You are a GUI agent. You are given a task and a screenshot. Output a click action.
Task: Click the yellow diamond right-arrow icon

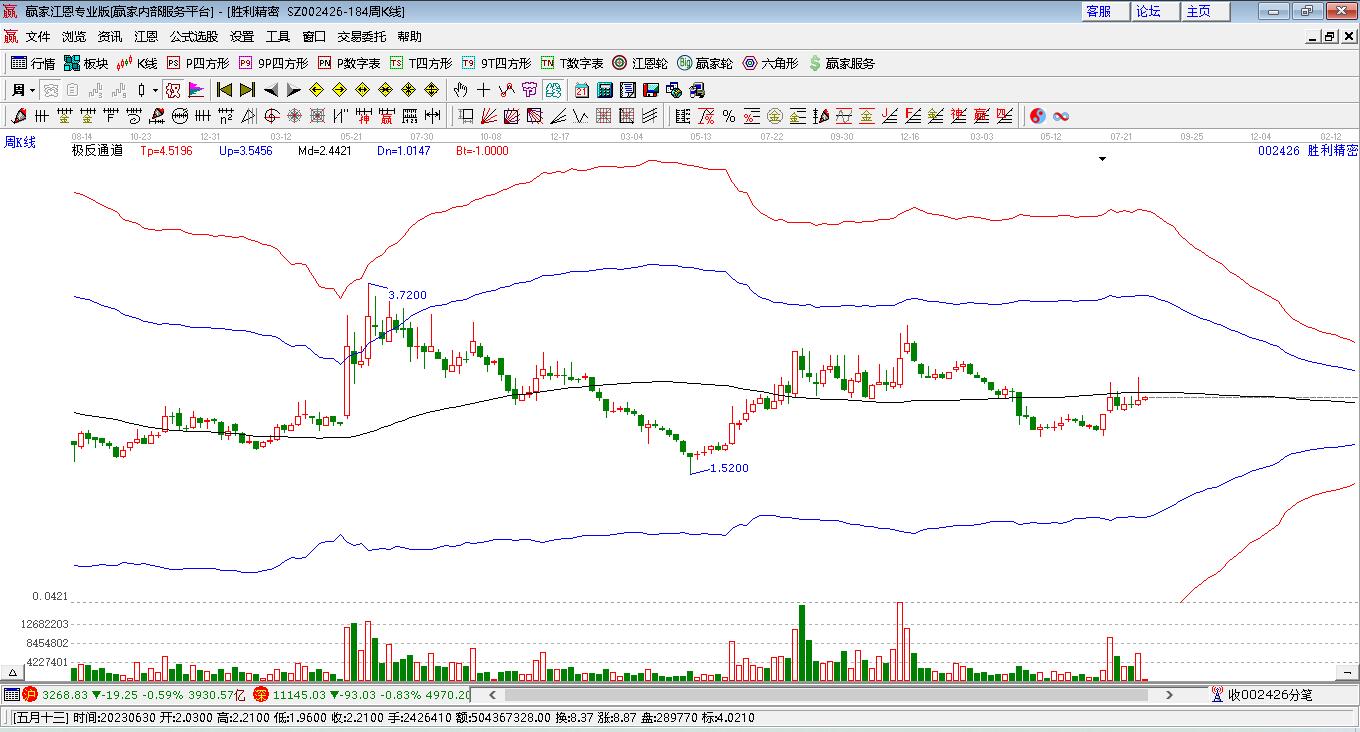340,90
